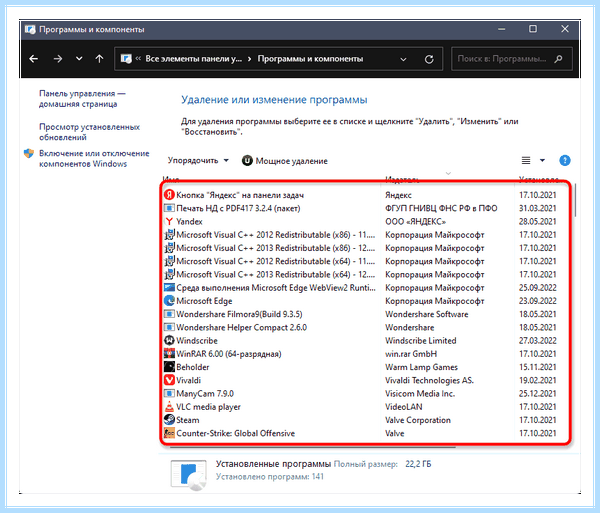Refresh the programs list
600x513 pixels.
429,59
